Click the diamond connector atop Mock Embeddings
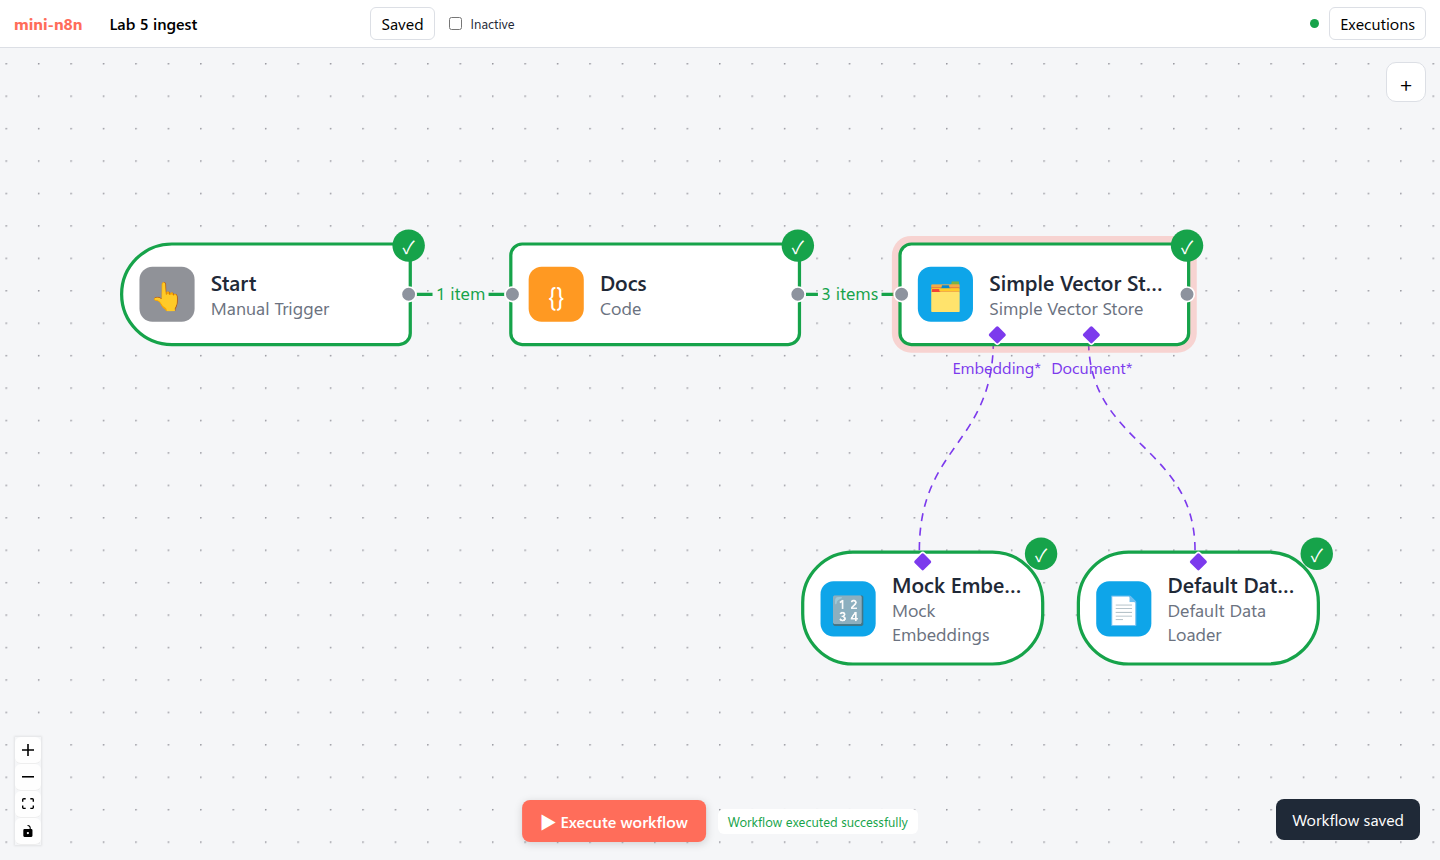 pyautogui.click(x=923, y=562)
